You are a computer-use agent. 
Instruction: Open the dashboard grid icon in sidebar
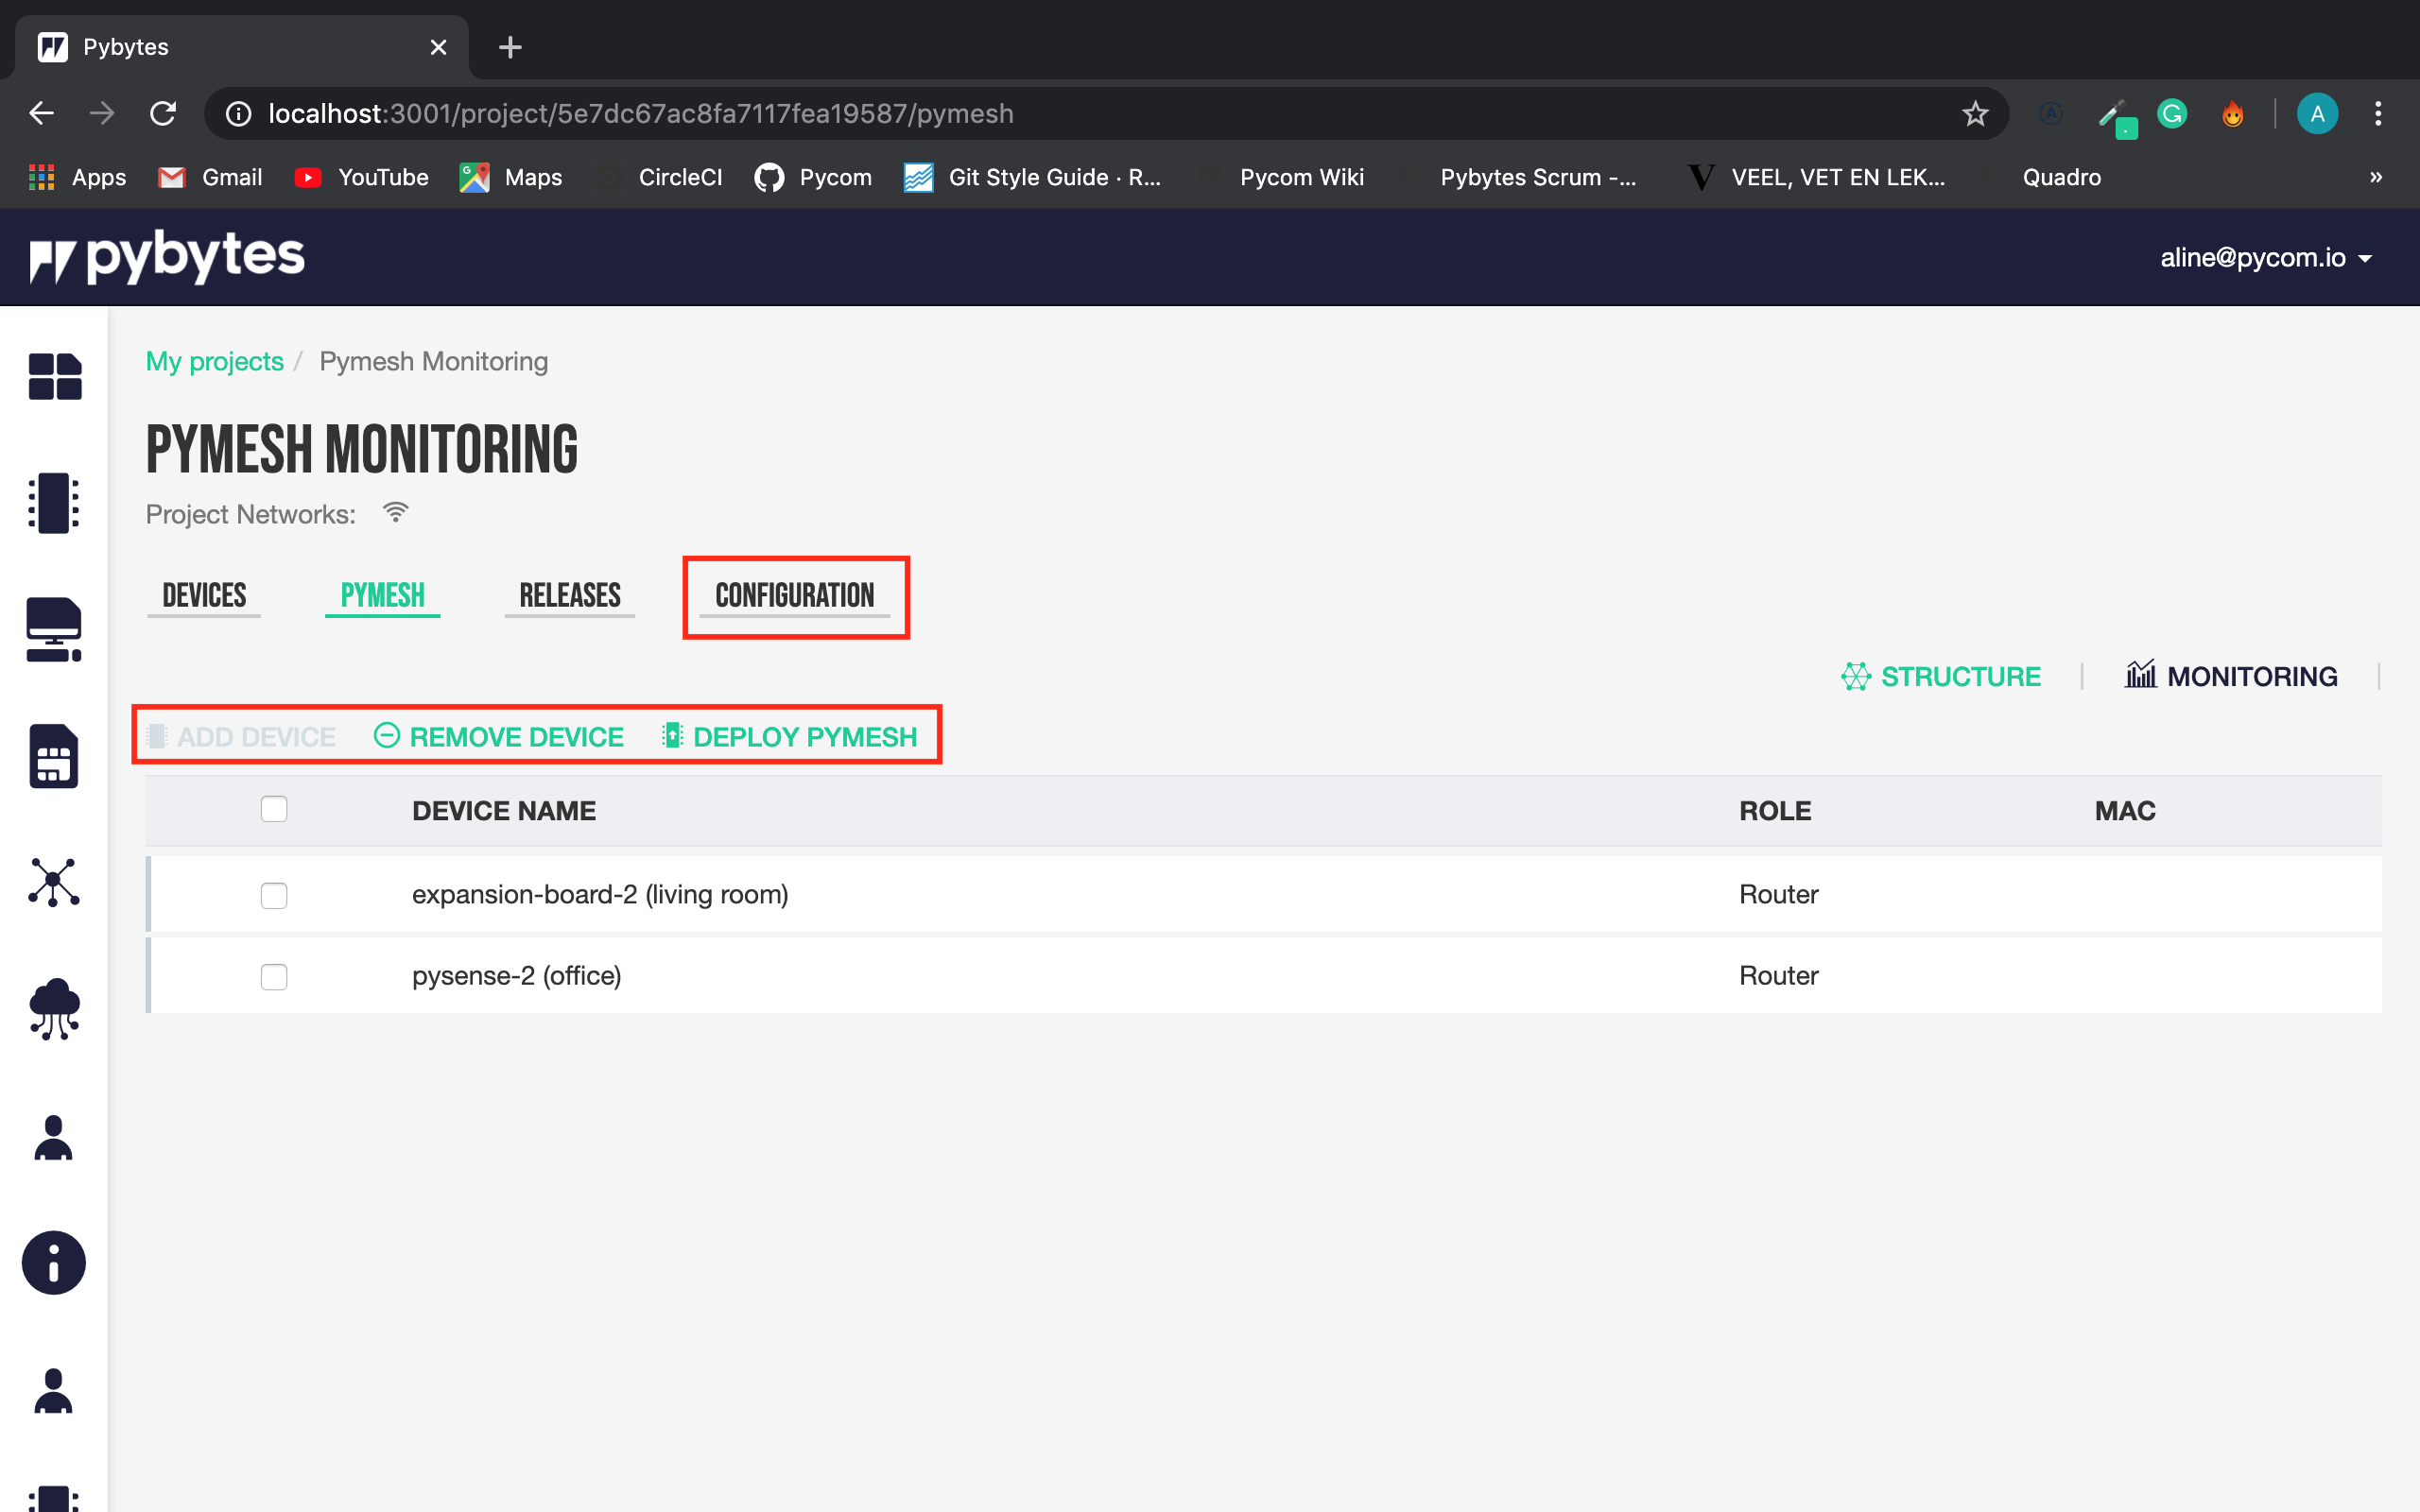coord(54,376)
